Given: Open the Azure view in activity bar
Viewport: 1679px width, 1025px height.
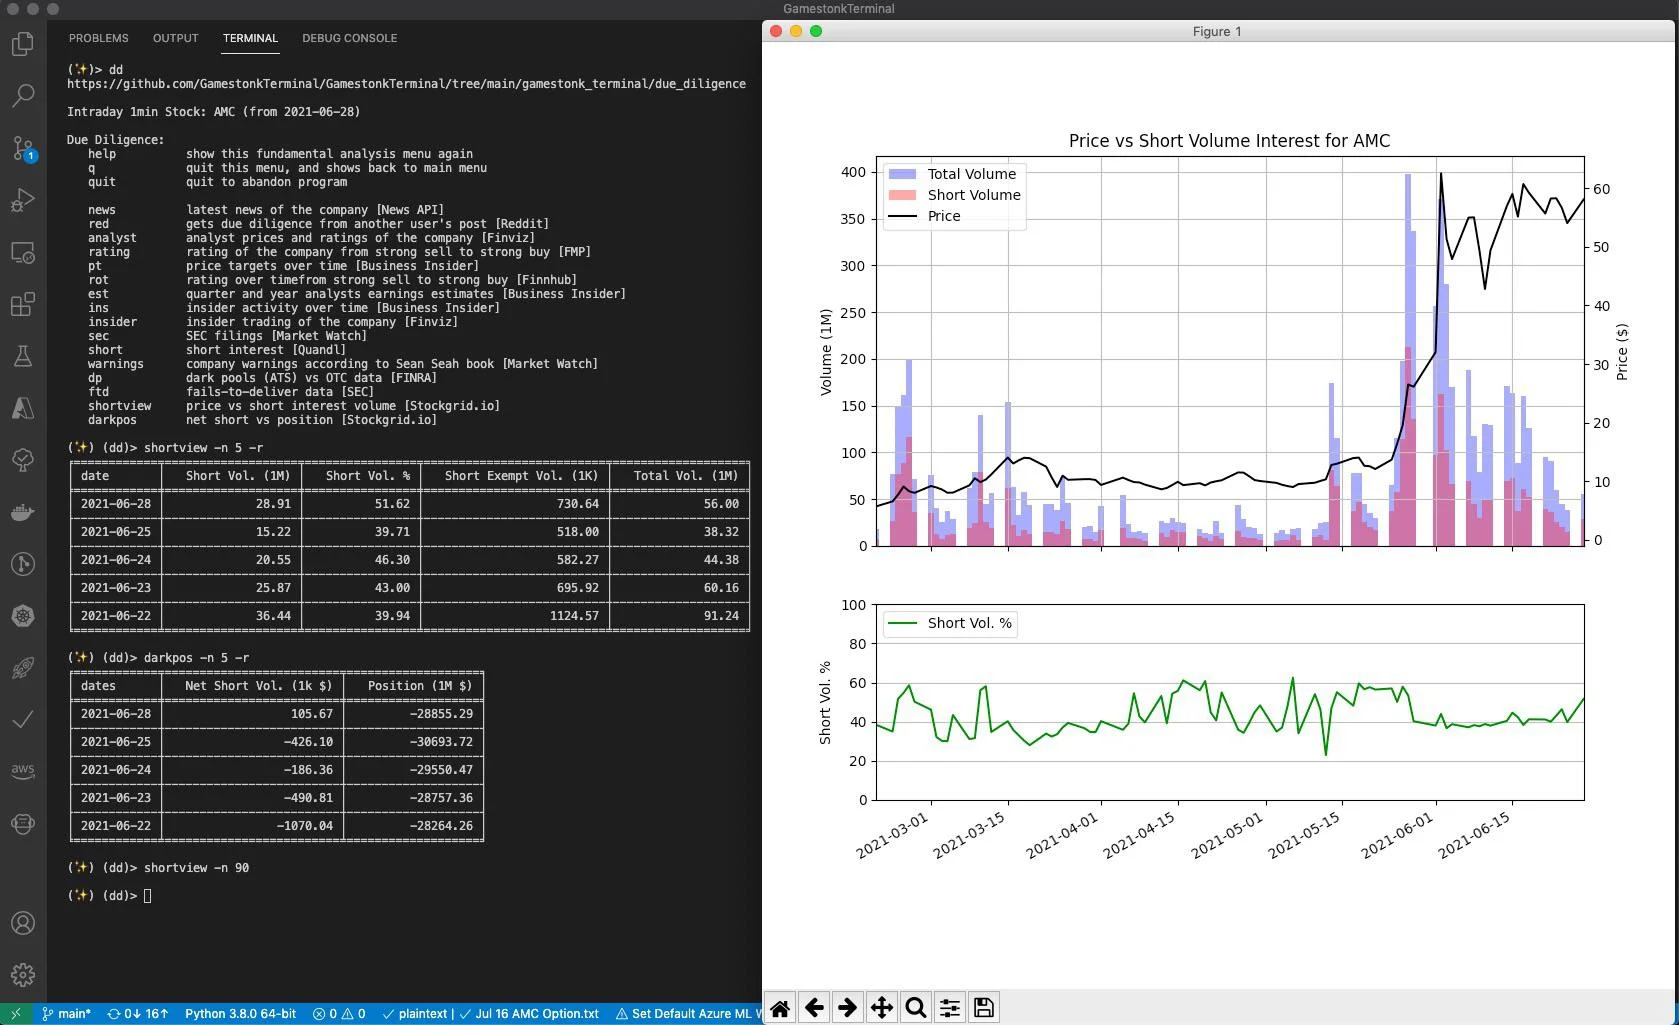Looking at the screenshot, I should tap(22, 408).
